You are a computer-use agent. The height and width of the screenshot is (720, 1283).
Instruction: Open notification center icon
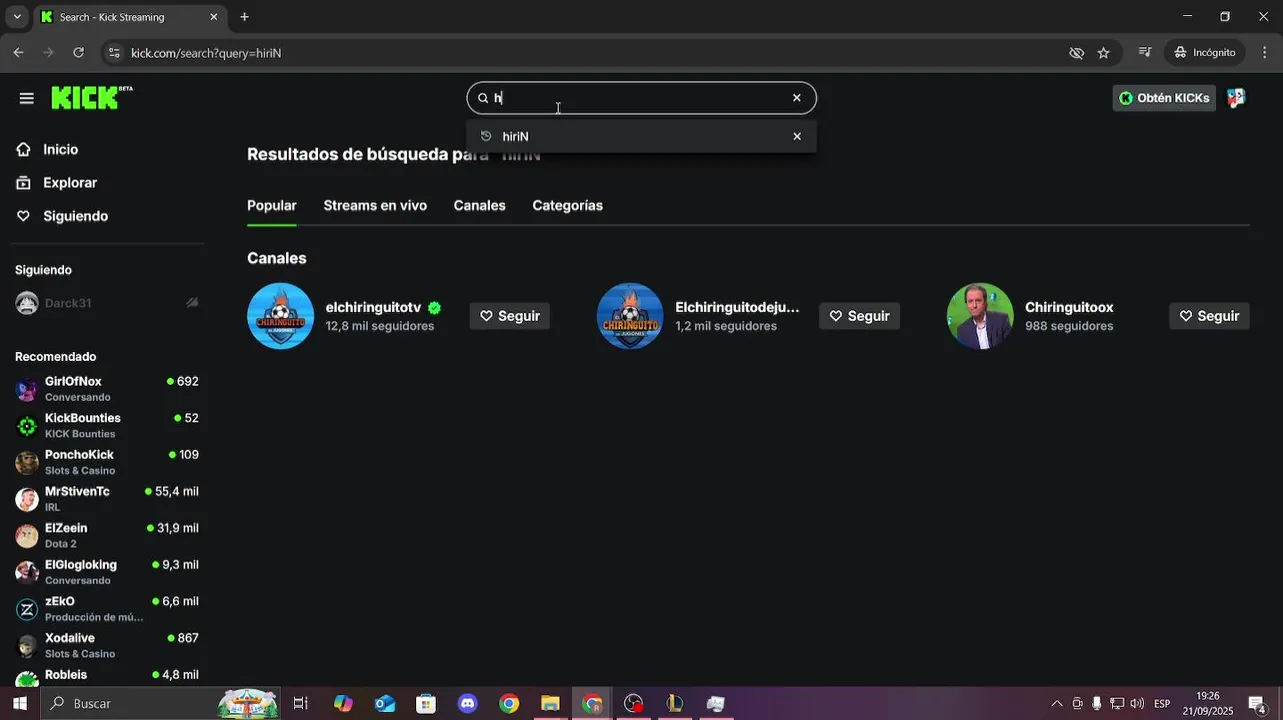pos(1258,704)
